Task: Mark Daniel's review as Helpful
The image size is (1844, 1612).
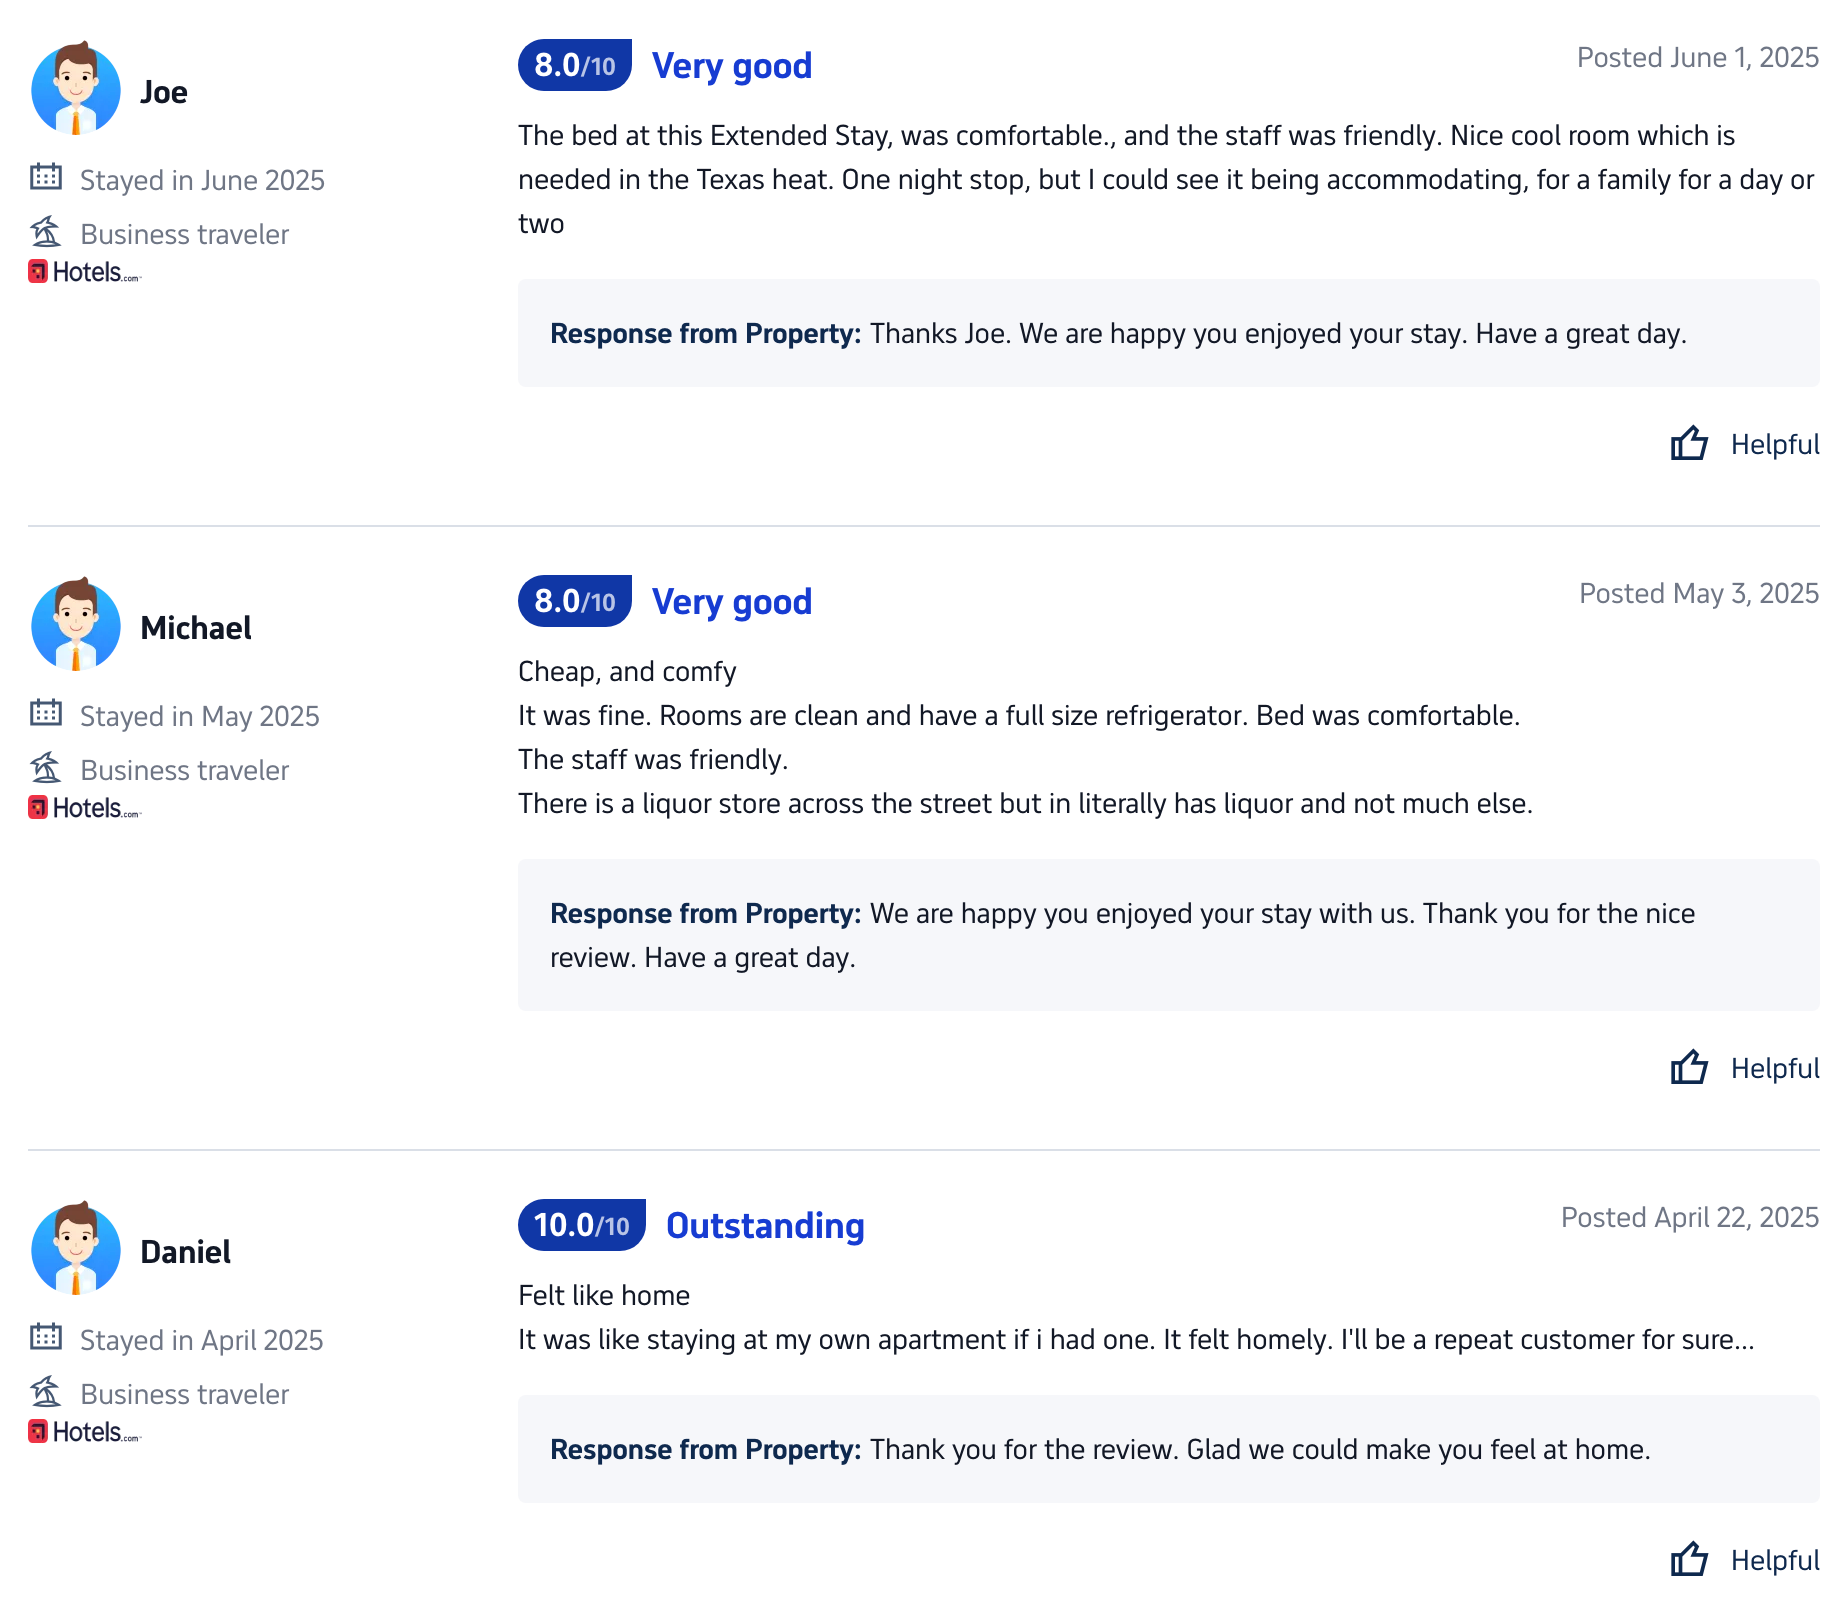Action: pyautogui.click(x=1774, y=1561)
